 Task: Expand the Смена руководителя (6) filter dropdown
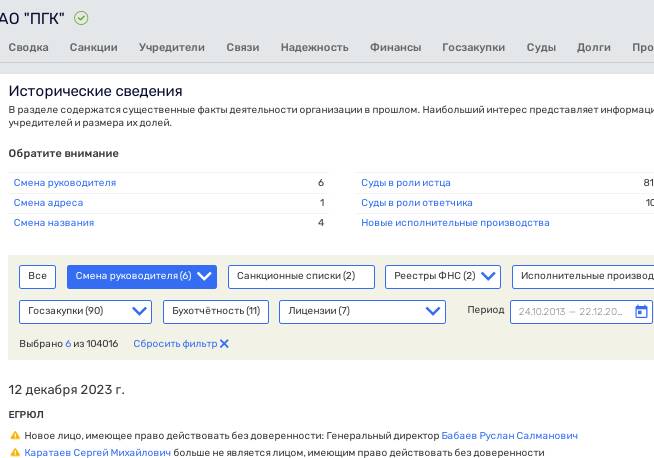pyautogui.click(x=205, y=277)
